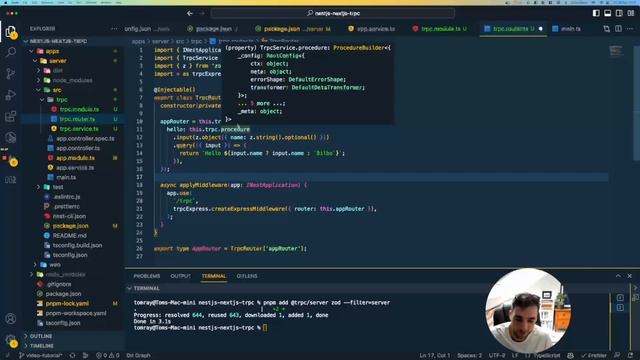Screen dimensions: 640x360
Task: Click the split editor right icon
Action: (618, 29)
